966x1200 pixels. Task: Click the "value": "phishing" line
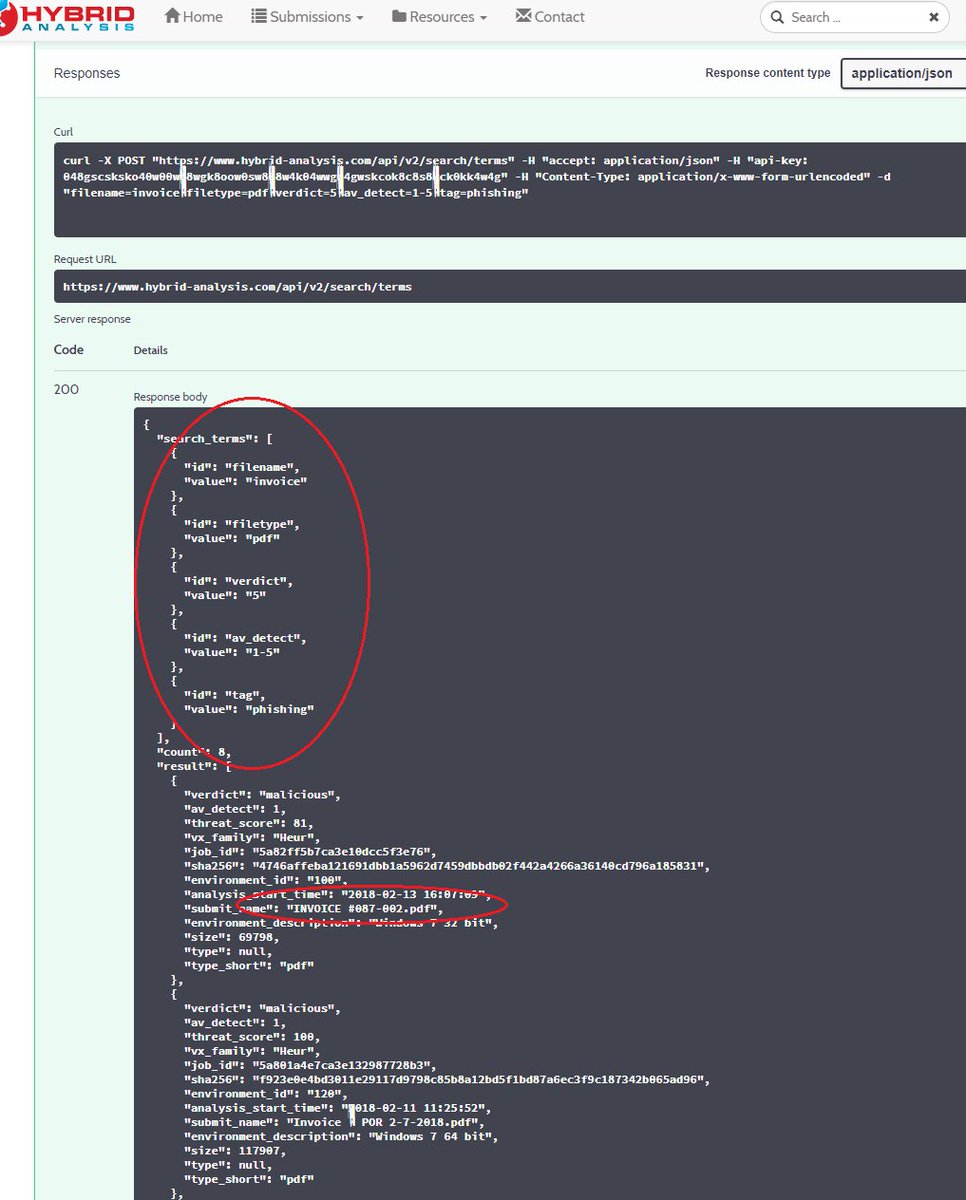tap(249, 710)
